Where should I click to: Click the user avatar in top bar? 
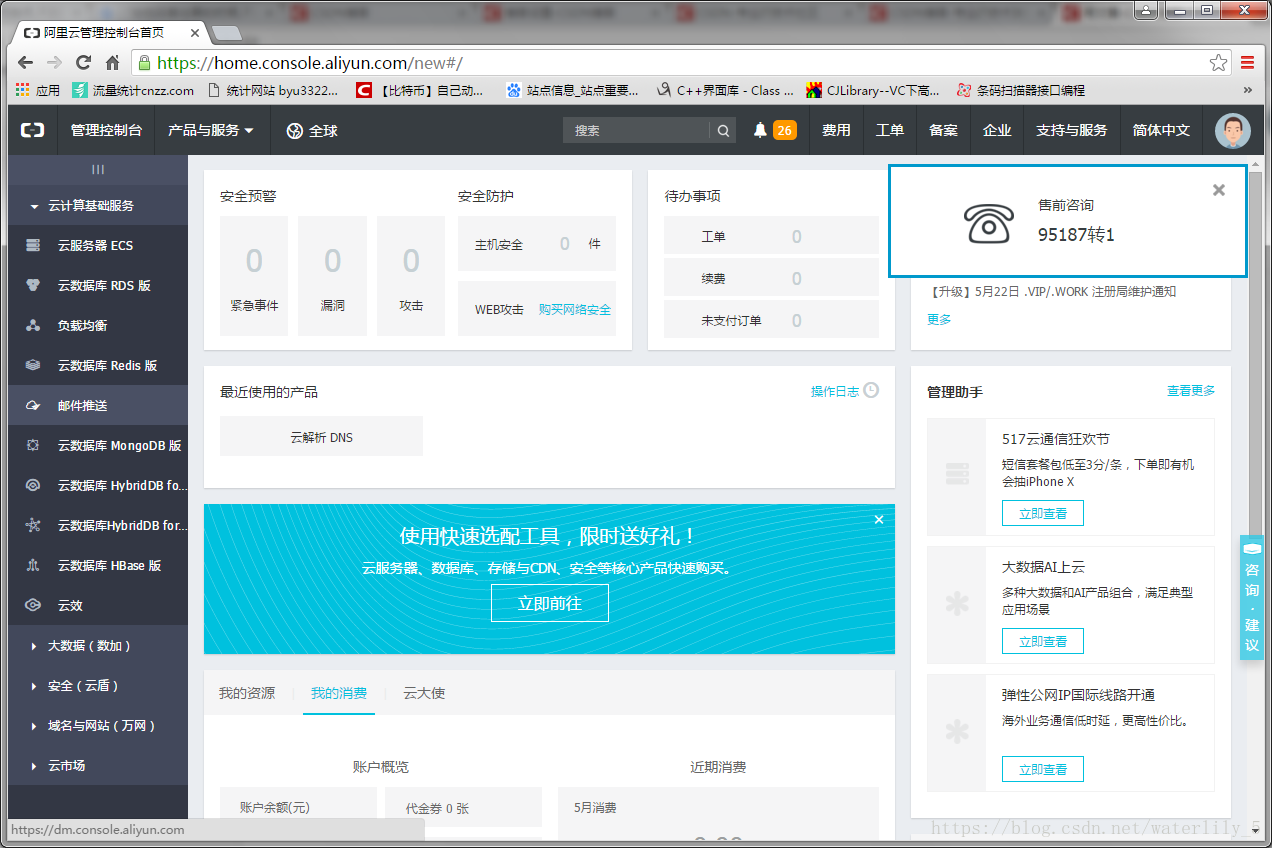(x=1232, y=130)
